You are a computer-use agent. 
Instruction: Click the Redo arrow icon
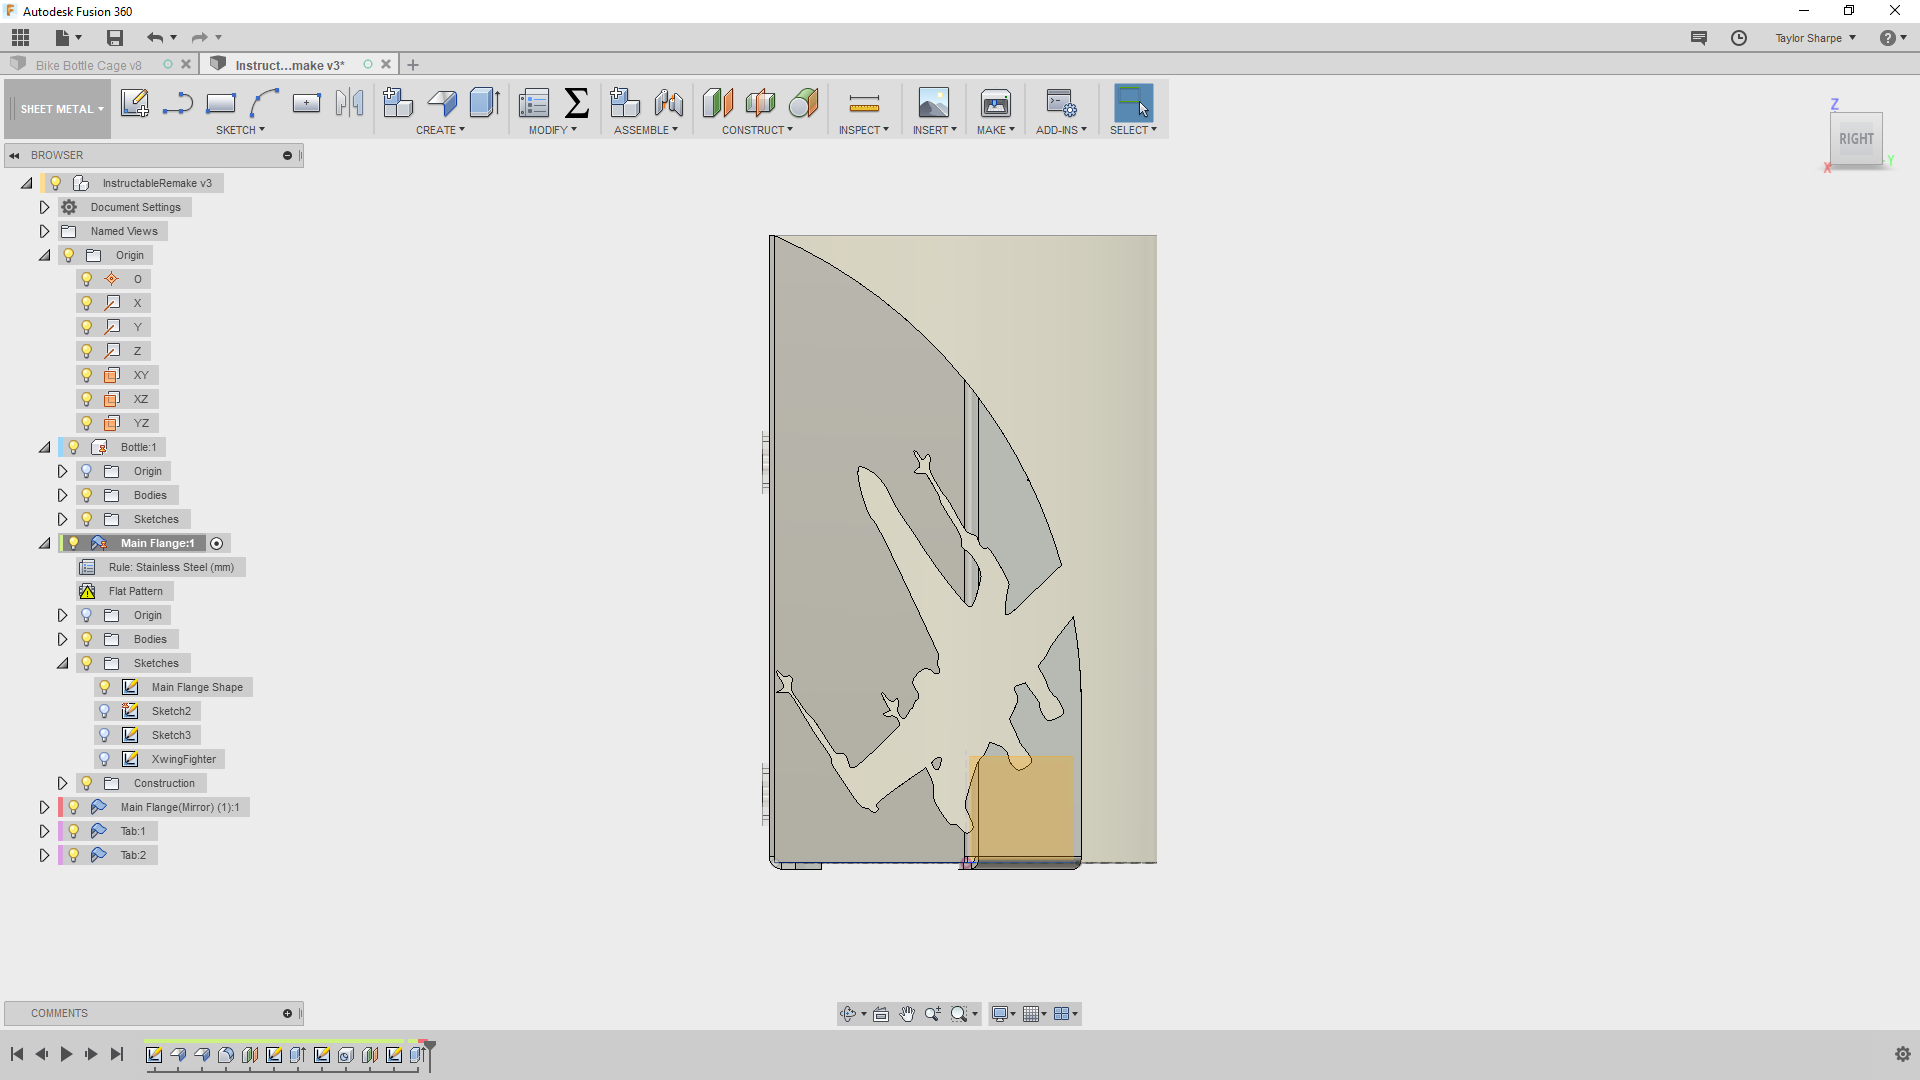[199, 37]
